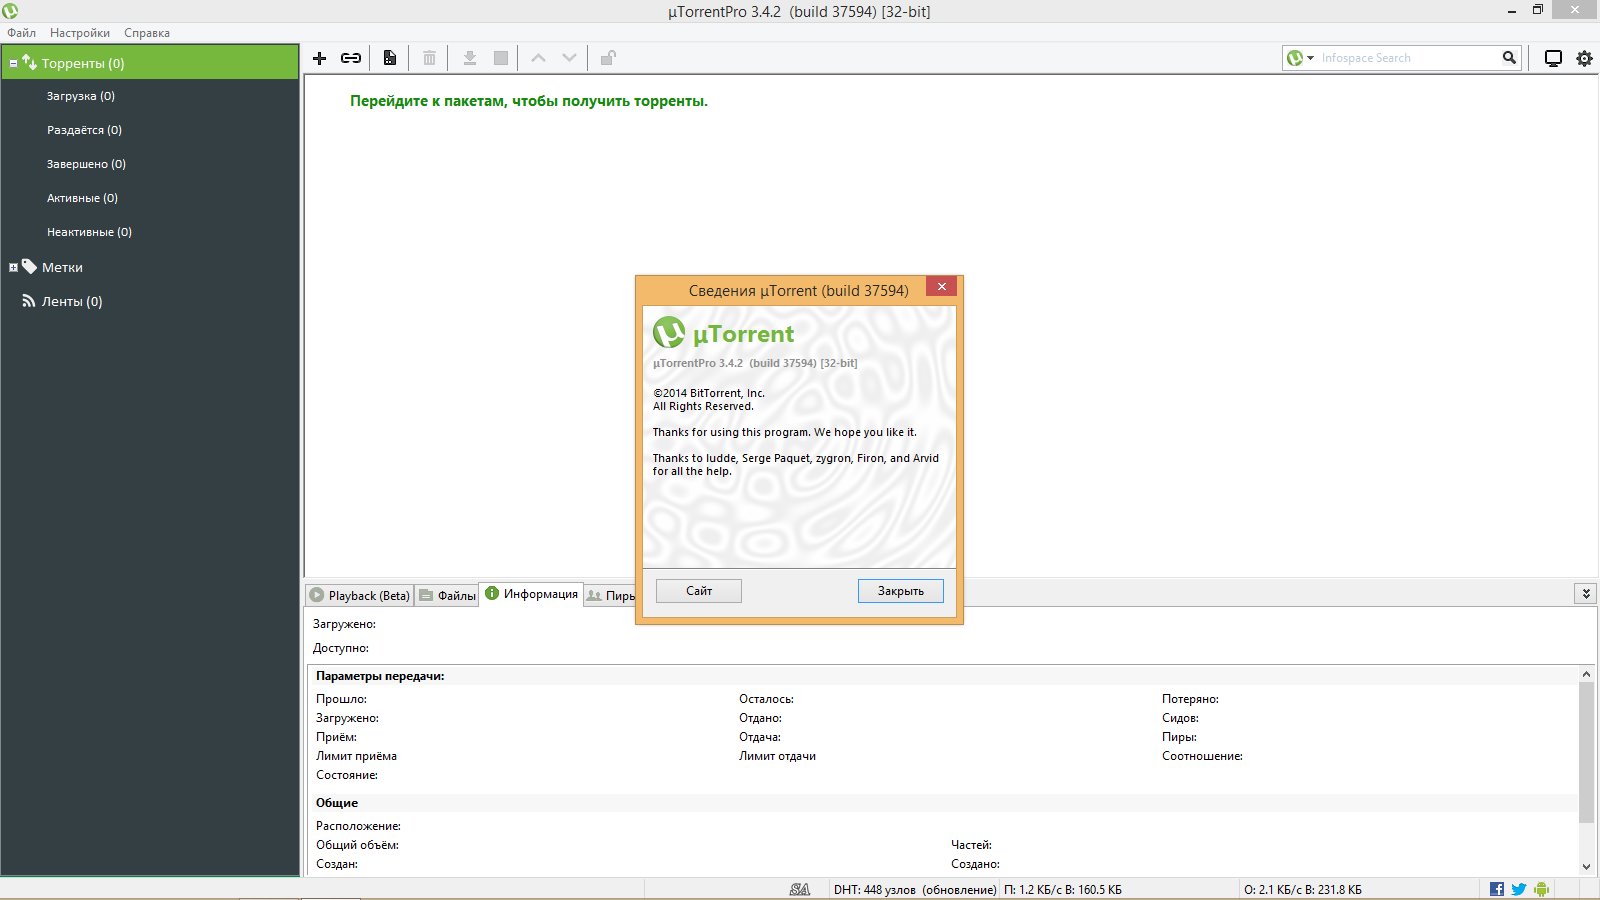The image size is (1600, 900).
Task: Click the Stop torrent square icon
Action: click(501, 58)
